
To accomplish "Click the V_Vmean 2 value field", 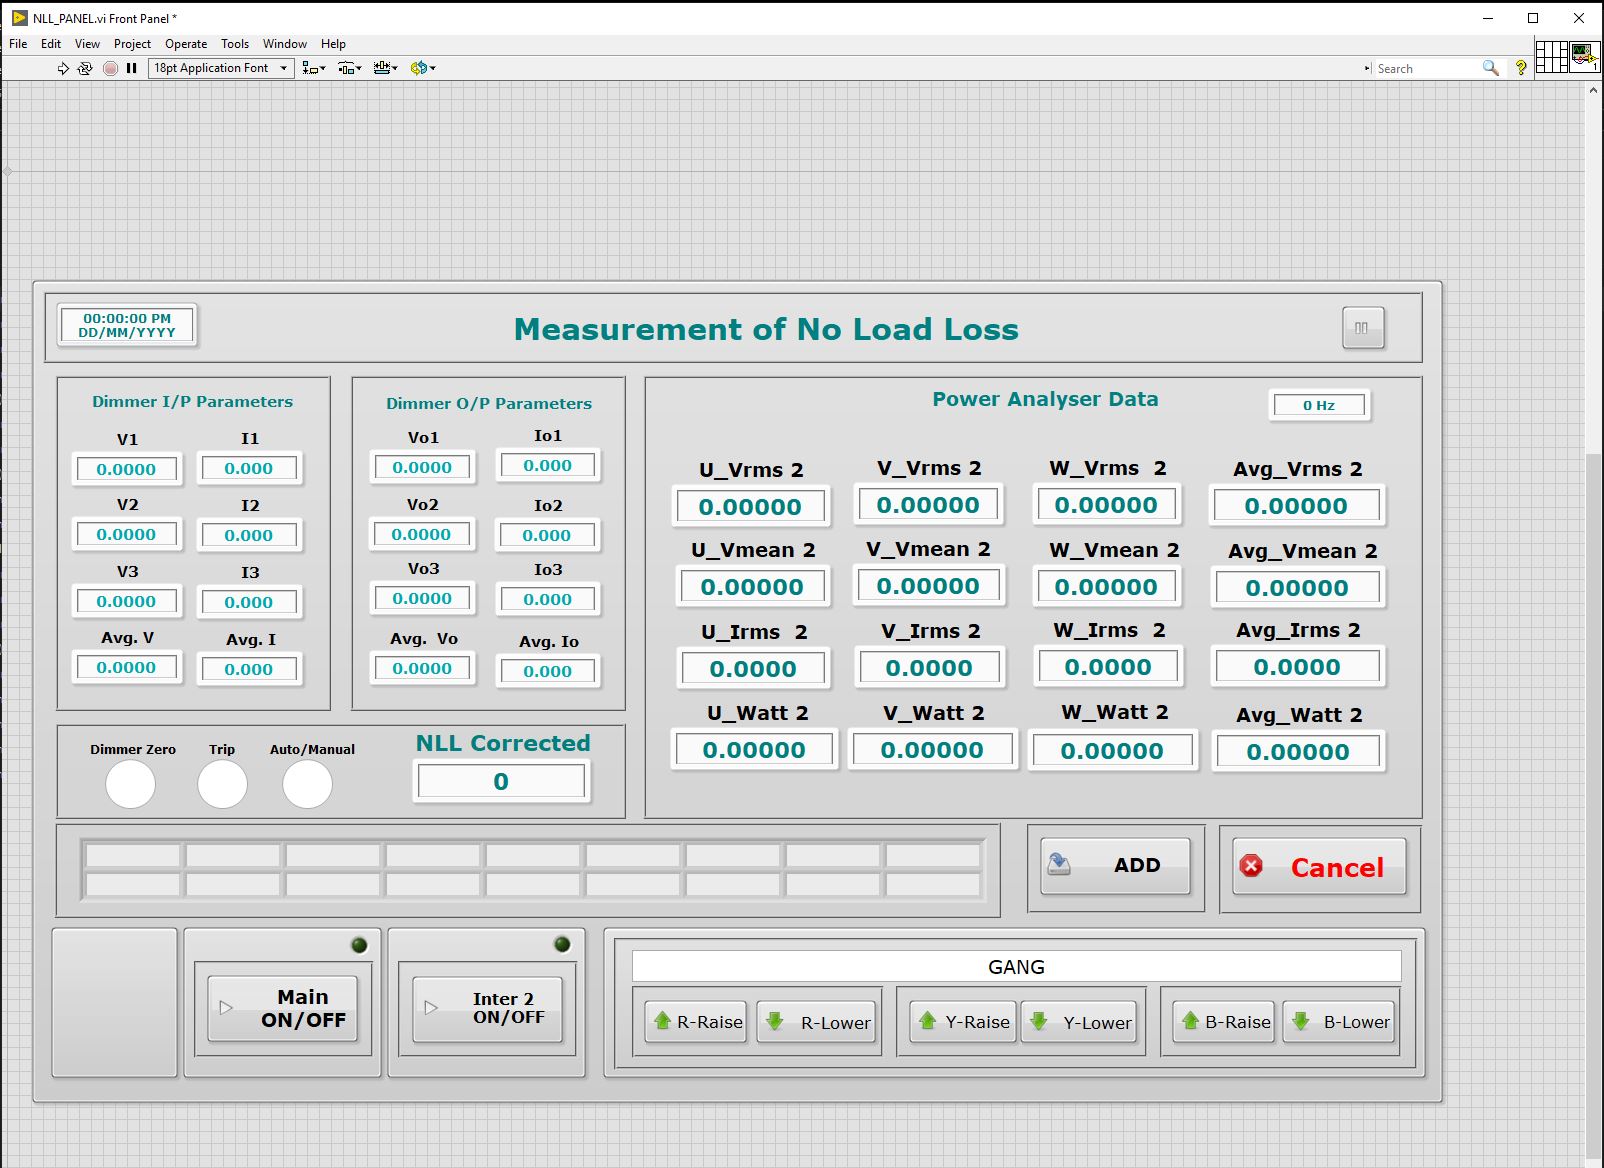I will tap(928, 586).
